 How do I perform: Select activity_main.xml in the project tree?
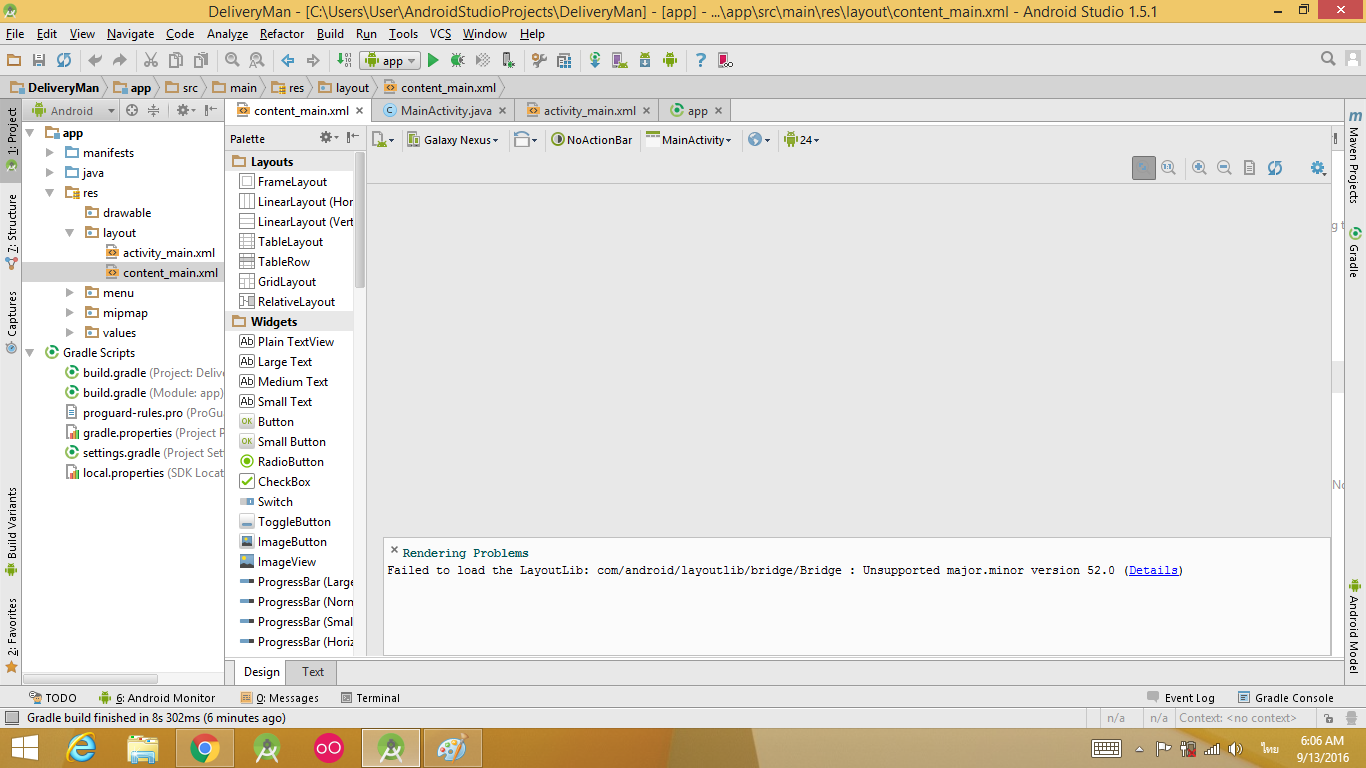pos(160,253)
